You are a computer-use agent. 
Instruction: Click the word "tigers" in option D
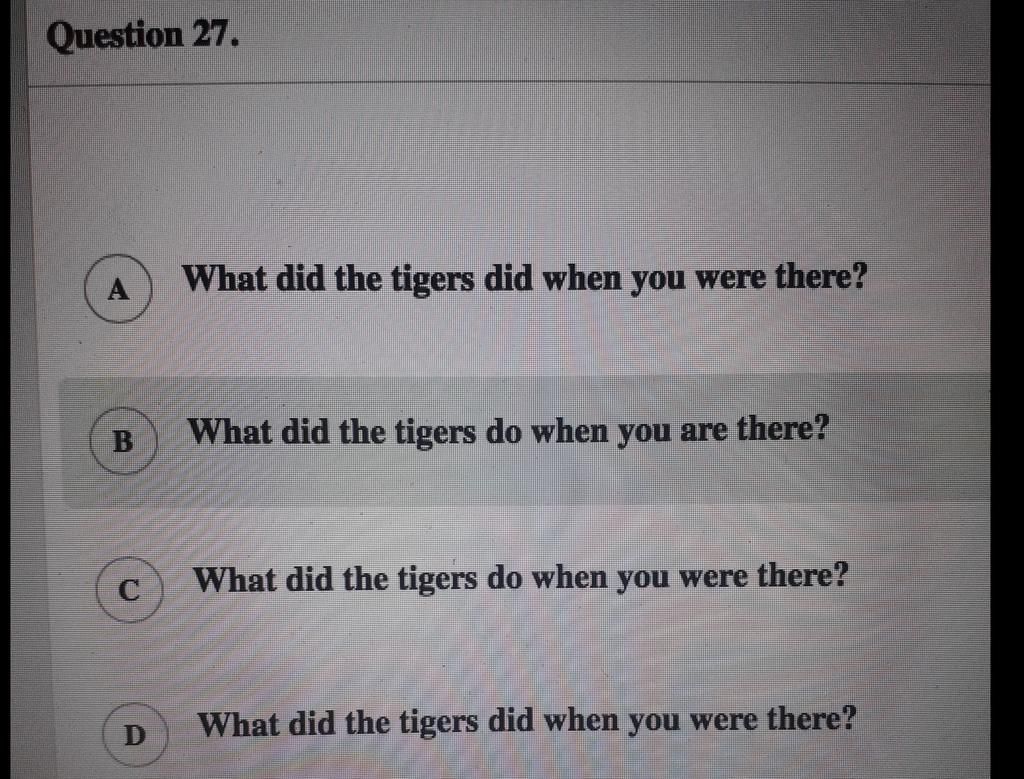(438, 724)
